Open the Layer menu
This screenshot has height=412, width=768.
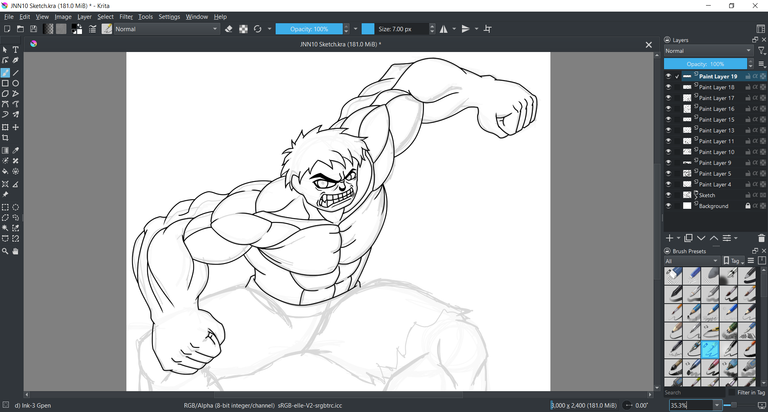click(84, 17)
